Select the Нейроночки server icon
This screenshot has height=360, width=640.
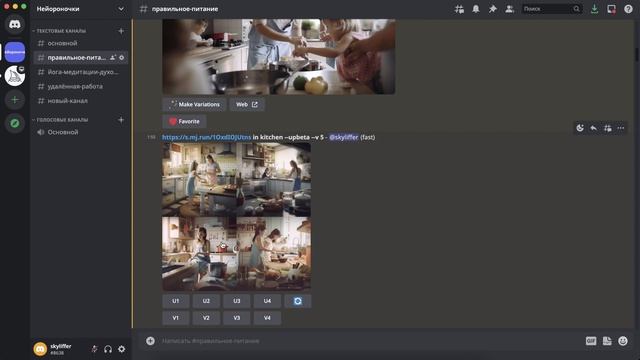tap(15, 52)
